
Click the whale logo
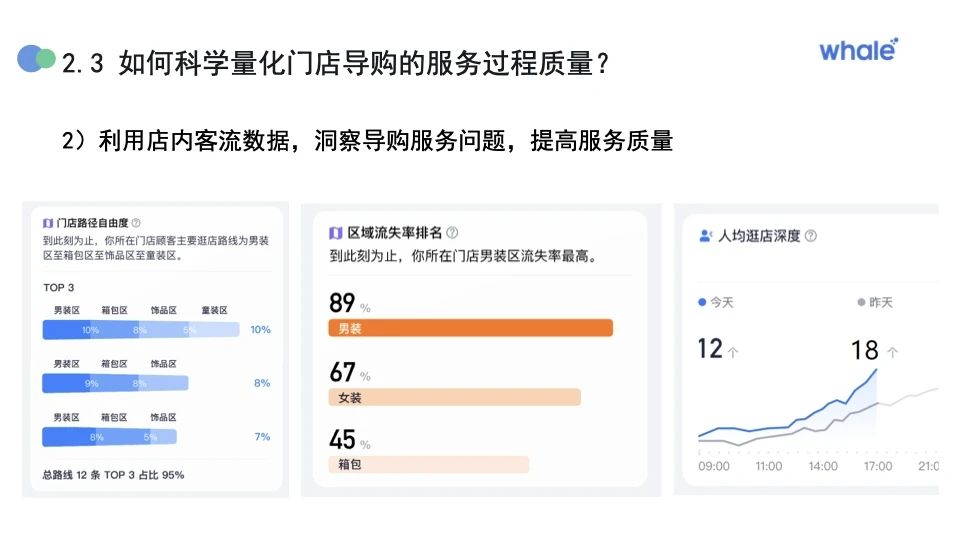(858, 50)
